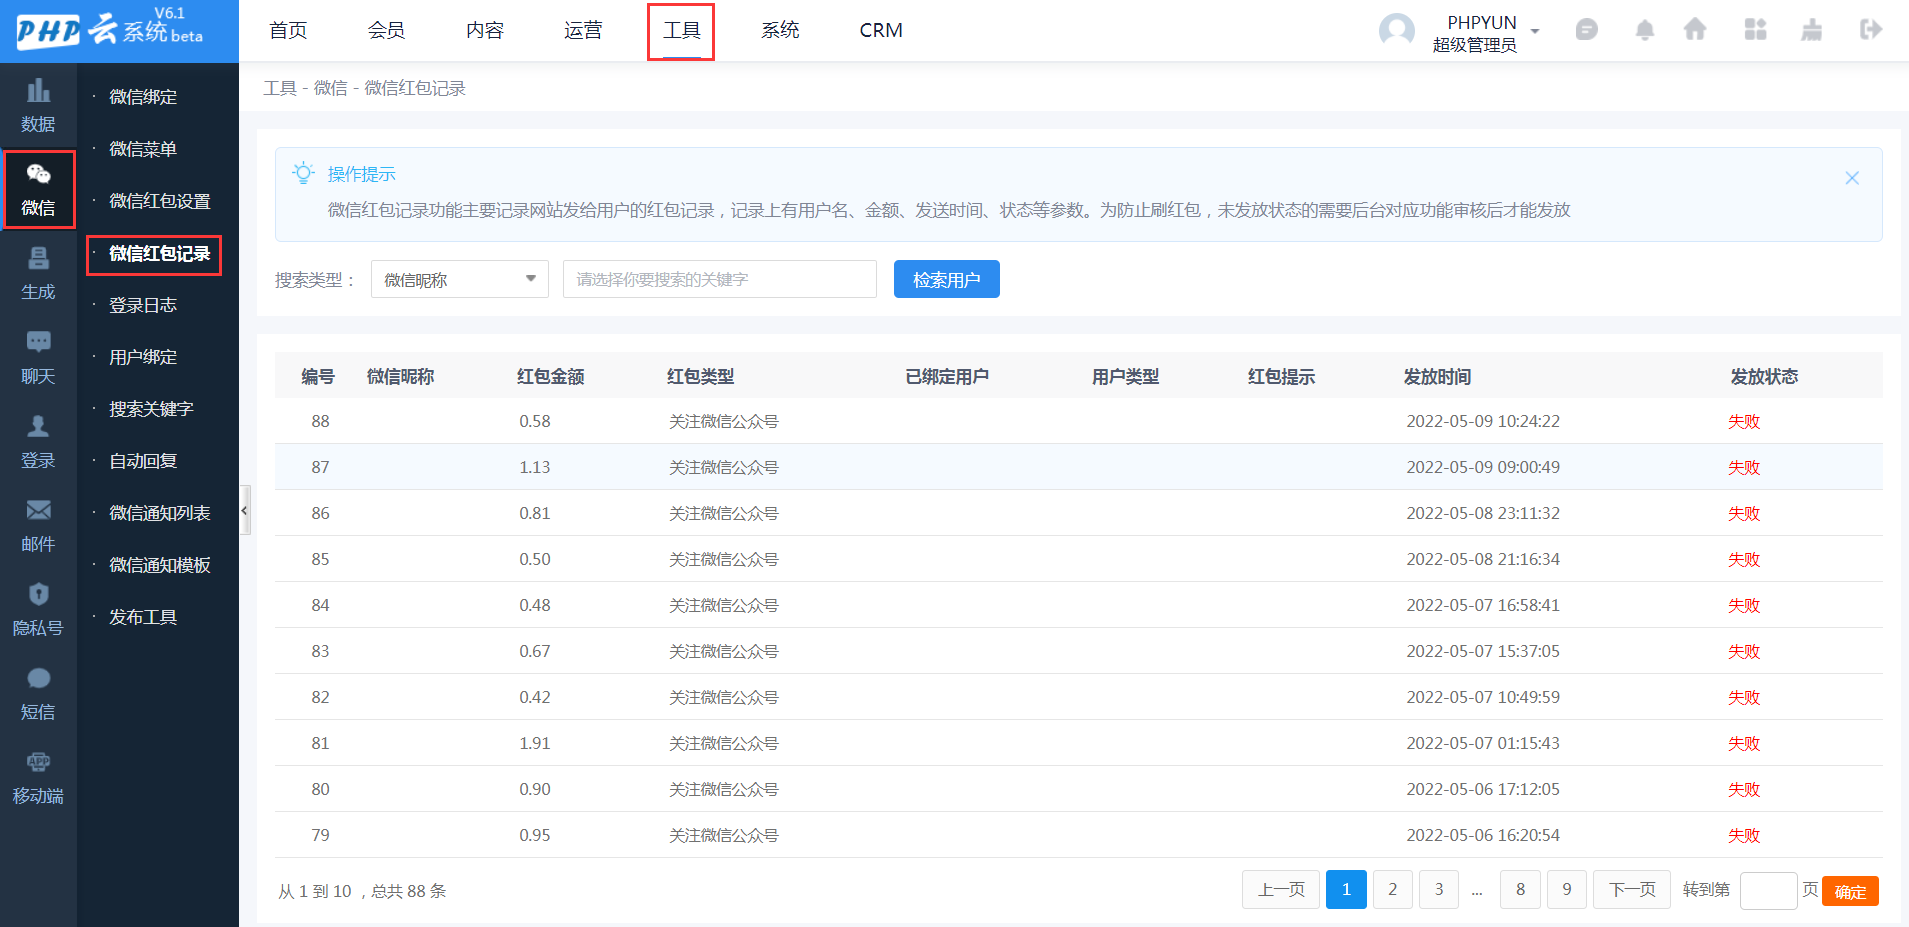This screenshot has width=1909, height=927.
Task: Open the 邮件 sidebar section
Action: click(x=38, y=526)
